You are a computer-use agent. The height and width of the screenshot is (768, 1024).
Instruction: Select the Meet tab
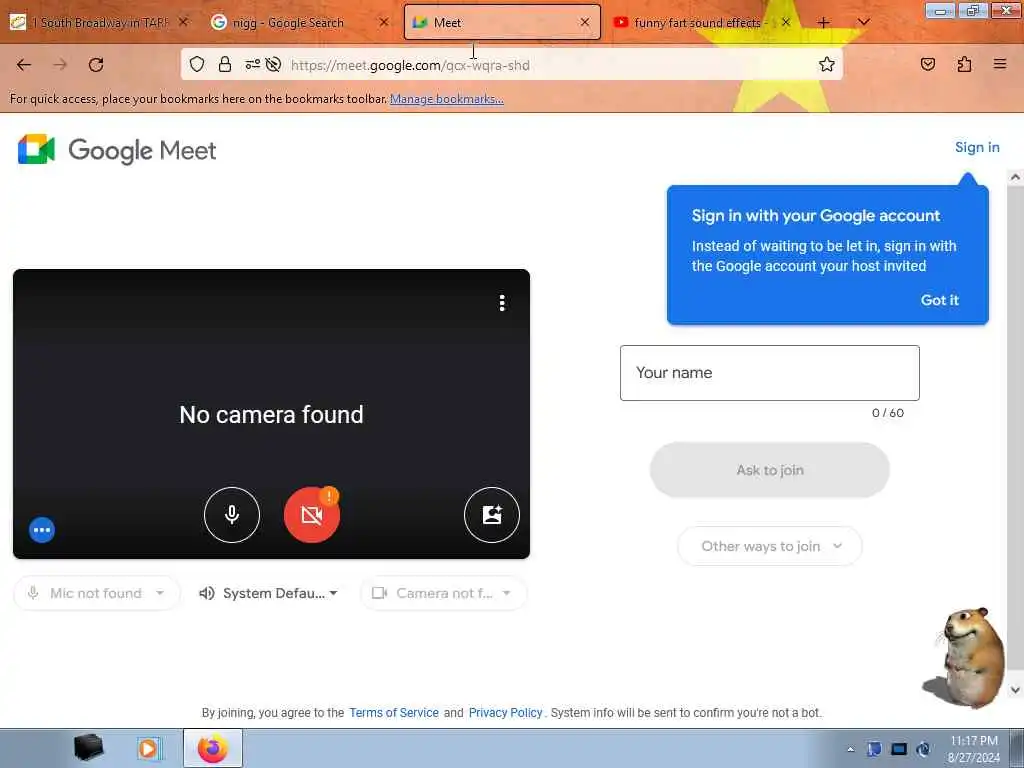[x=502, y=22]
